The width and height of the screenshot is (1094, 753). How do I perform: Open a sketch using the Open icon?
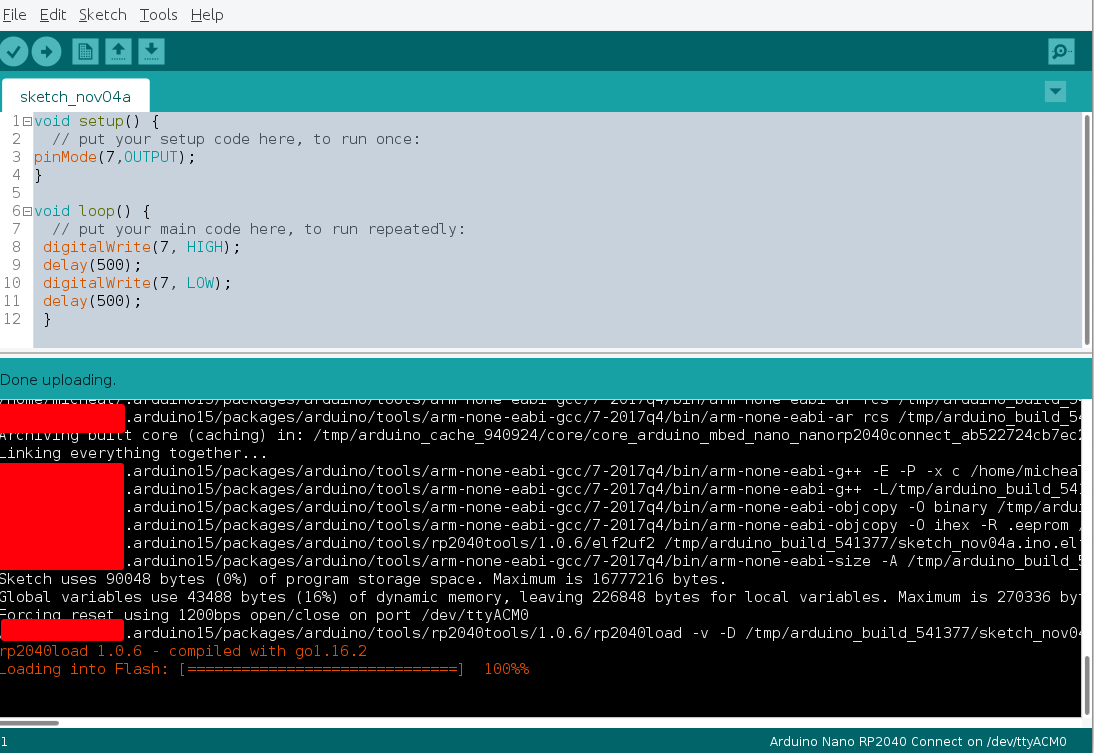click(118, 50)
